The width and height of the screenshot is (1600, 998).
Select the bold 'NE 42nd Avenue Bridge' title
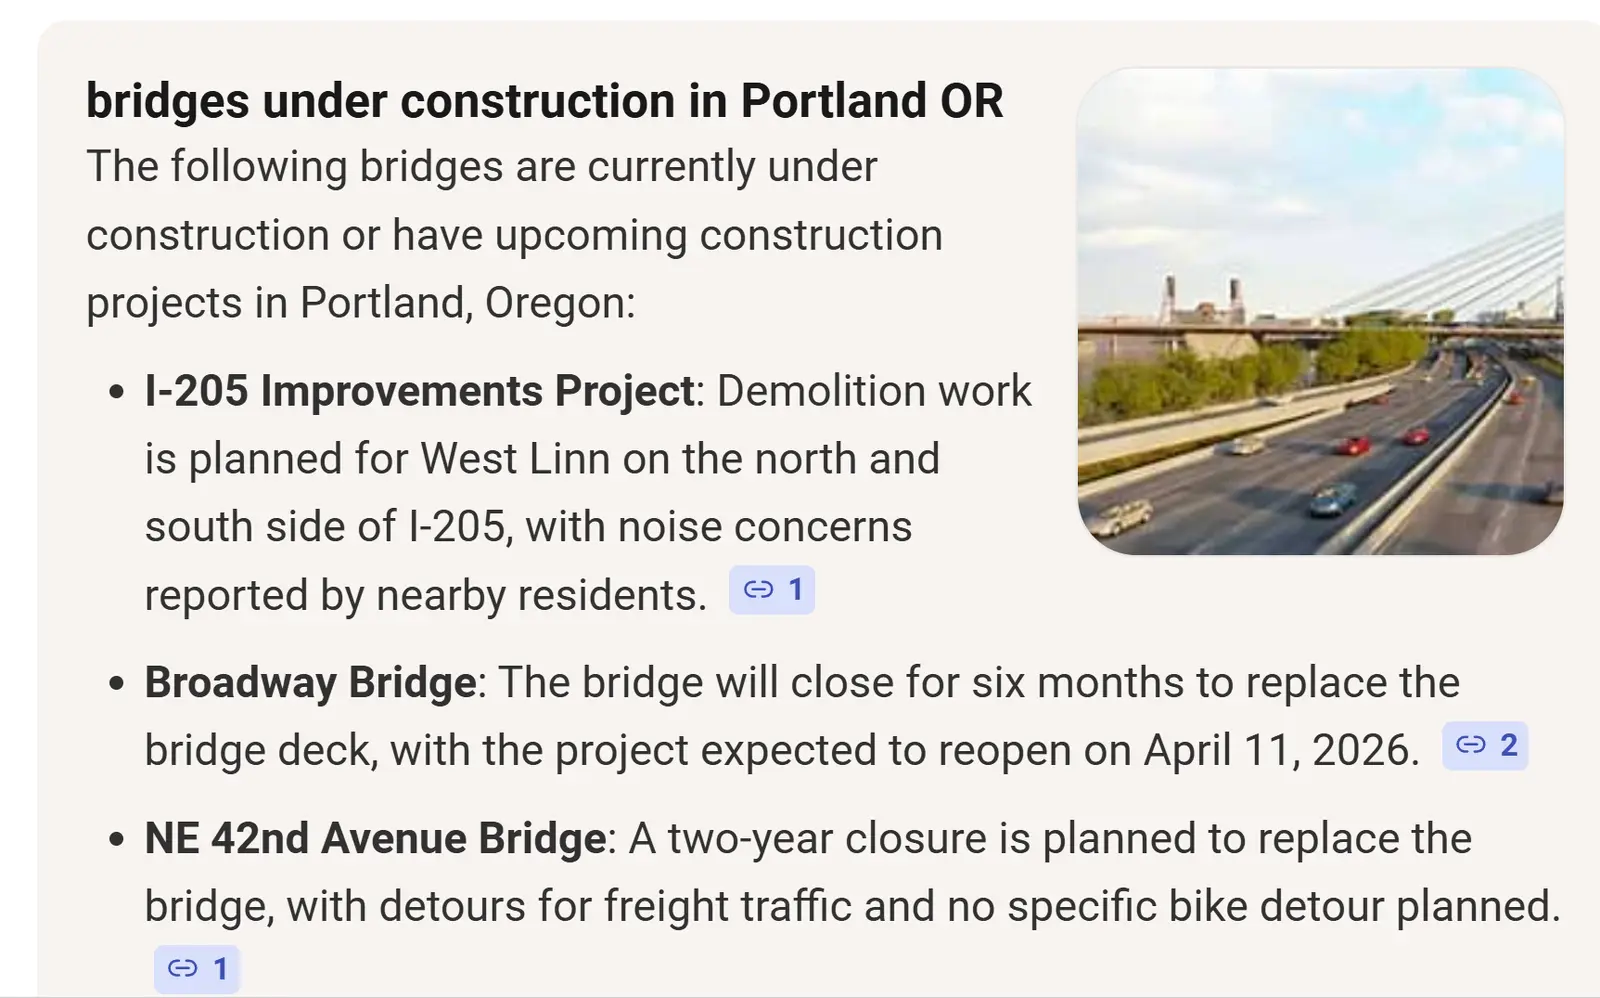(x=375, y=839)
